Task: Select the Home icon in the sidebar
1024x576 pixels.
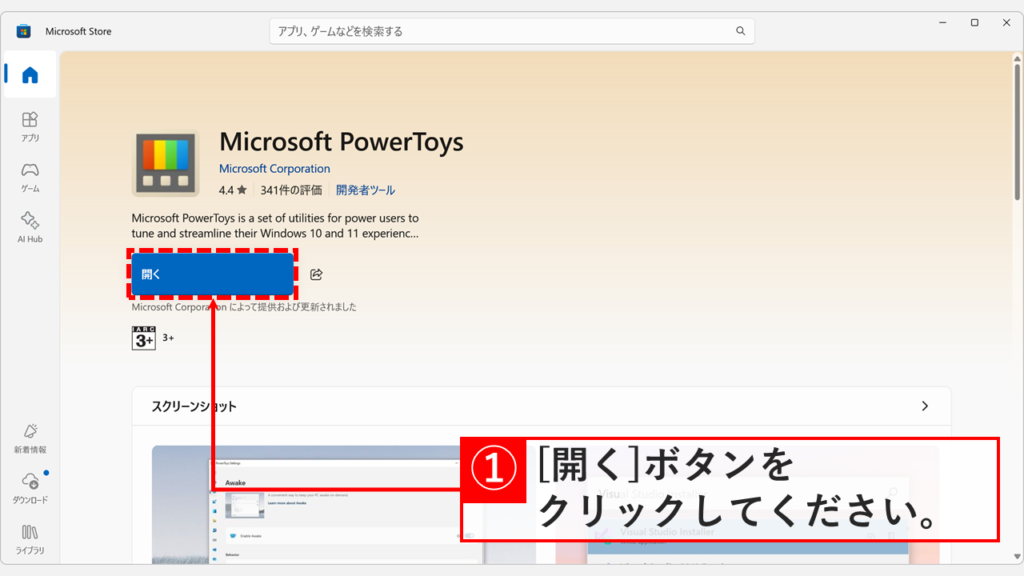Action: (29, 74)
